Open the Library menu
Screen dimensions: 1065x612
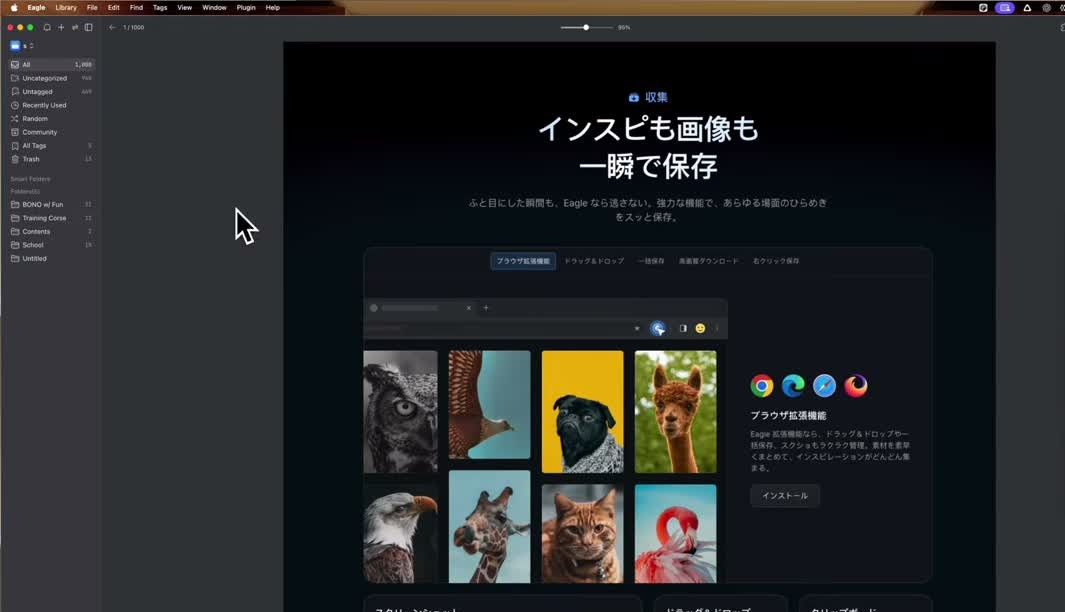[x=66, y=7]
